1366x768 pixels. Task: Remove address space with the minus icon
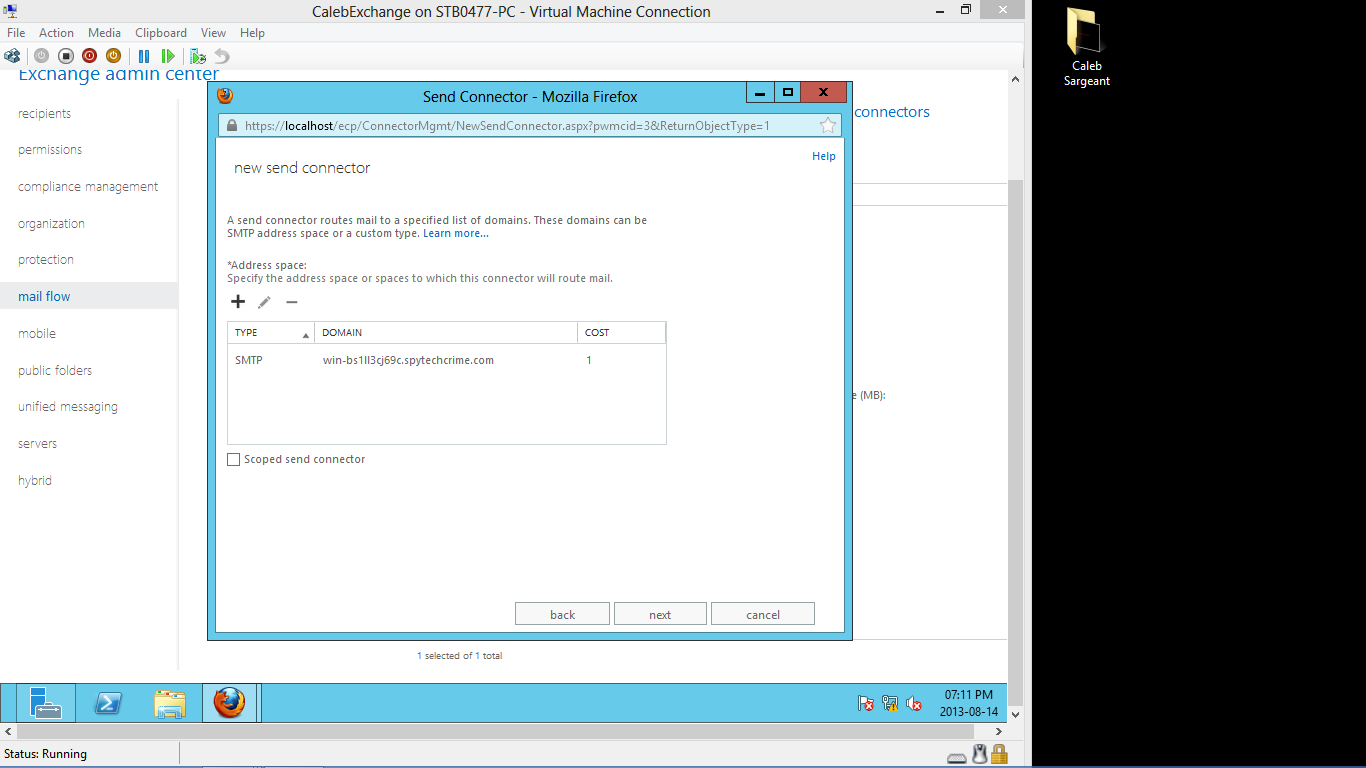click(x=292, y=302)
